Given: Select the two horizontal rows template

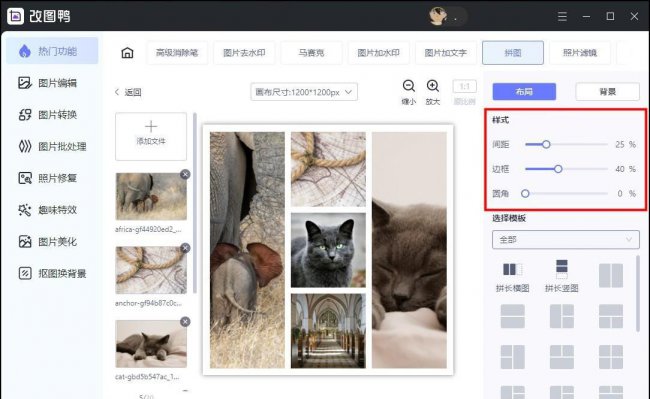Looking at the screenshot, I should coord(513,316).
